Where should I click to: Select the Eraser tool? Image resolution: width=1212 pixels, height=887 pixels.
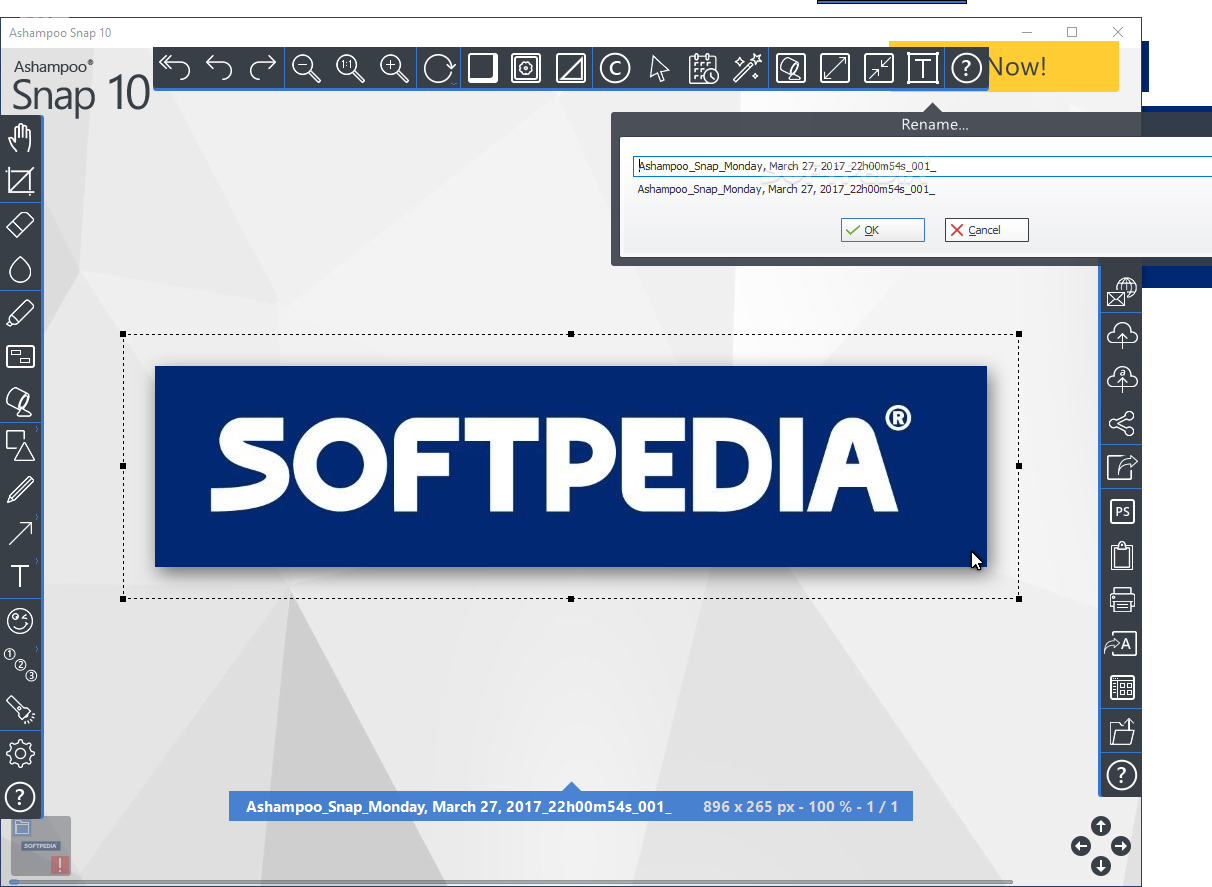(20, 225)
